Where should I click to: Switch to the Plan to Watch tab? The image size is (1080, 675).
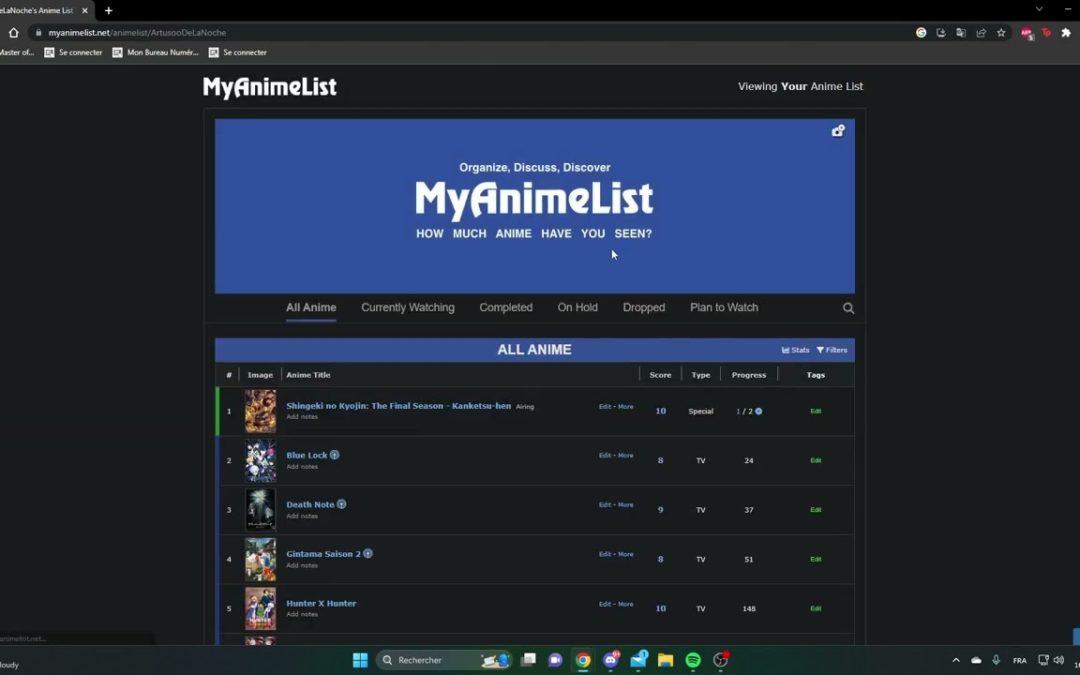(724, 308)
